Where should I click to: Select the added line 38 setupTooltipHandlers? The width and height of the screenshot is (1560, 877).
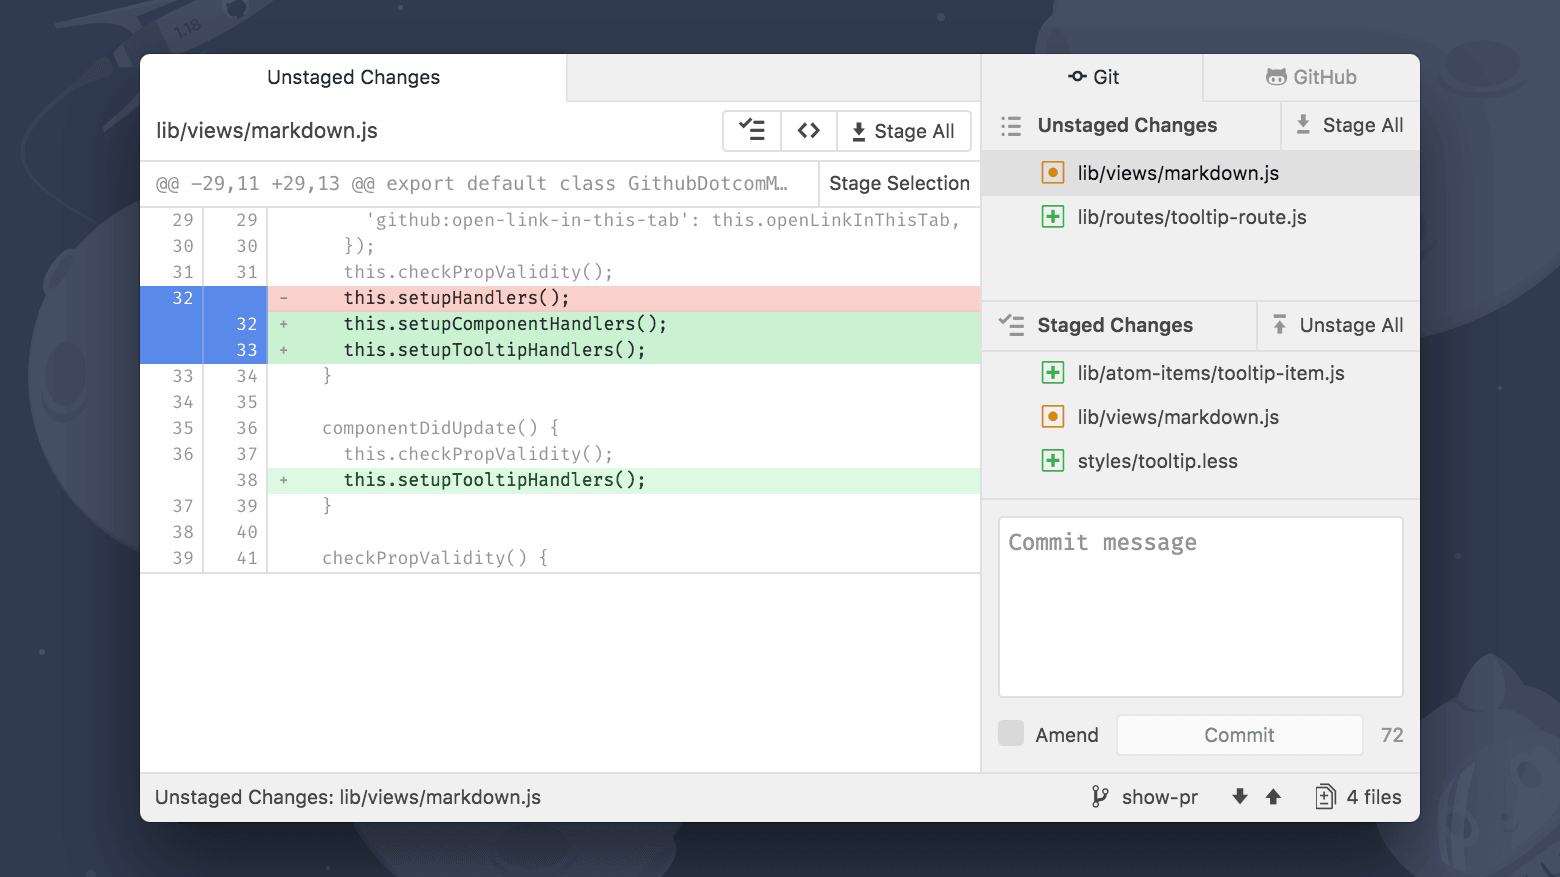(494, 480)
